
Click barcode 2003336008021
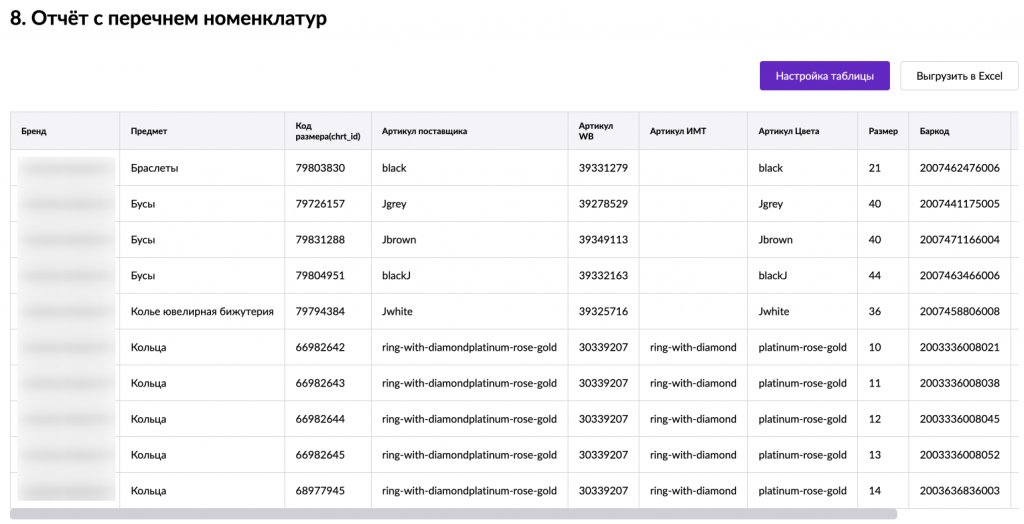[x=959, y=348]
